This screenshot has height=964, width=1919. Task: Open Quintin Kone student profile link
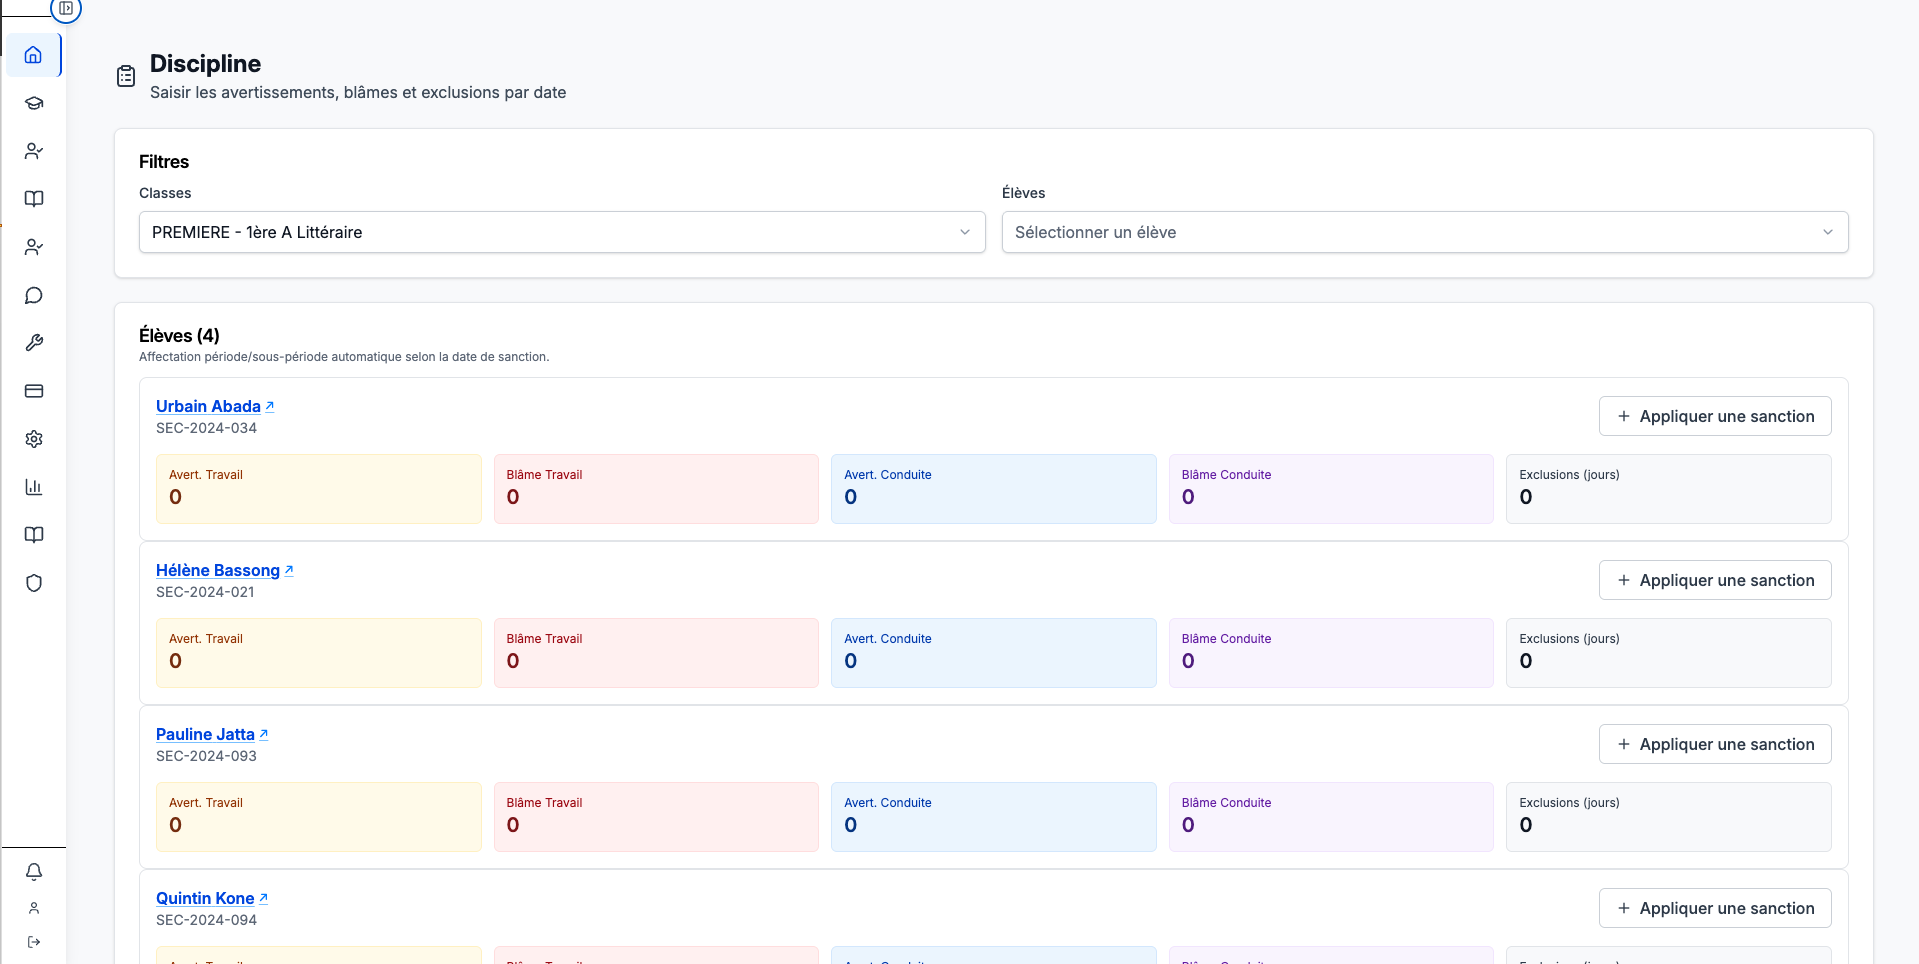coord(205,898)
